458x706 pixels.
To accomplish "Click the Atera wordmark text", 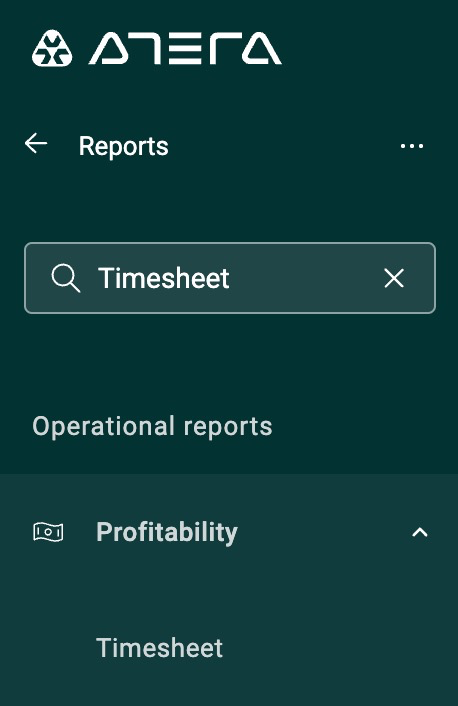I will pos(185,48).
